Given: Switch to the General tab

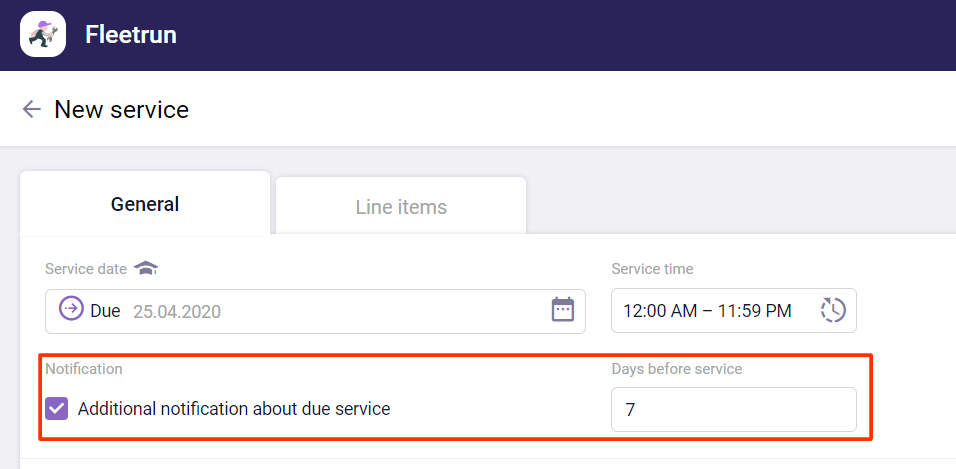Looking at the screenshot, I should pyautogui.click(x=145, y=204).
